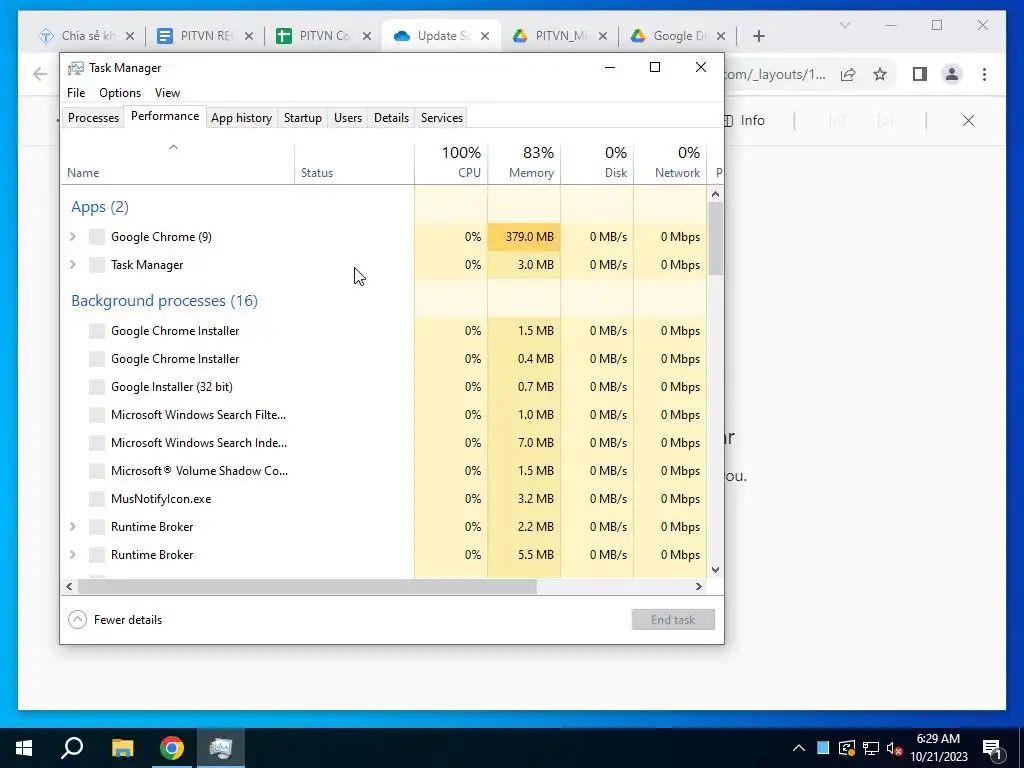Sort by Status column header
The width and height of the screenshot is (1024, 768).
pyautogui.click(x=354, y=162)
